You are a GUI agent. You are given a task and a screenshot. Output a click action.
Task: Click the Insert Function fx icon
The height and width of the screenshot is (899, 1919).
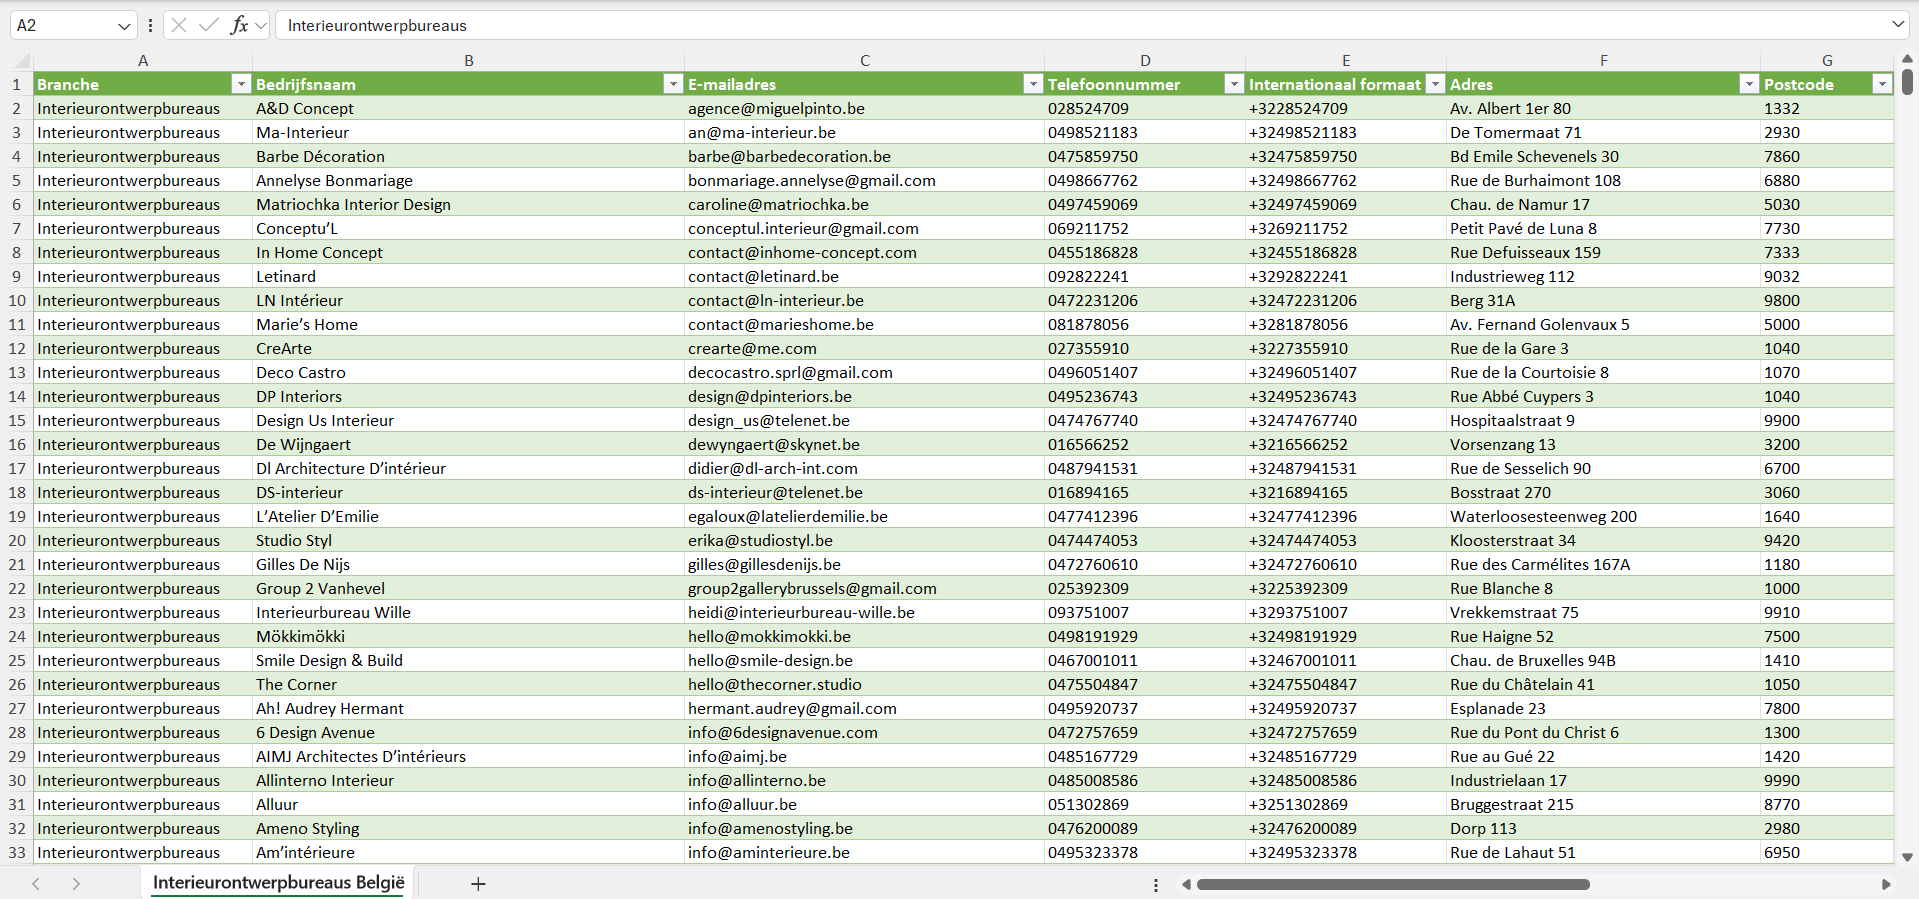pos(239,25)
